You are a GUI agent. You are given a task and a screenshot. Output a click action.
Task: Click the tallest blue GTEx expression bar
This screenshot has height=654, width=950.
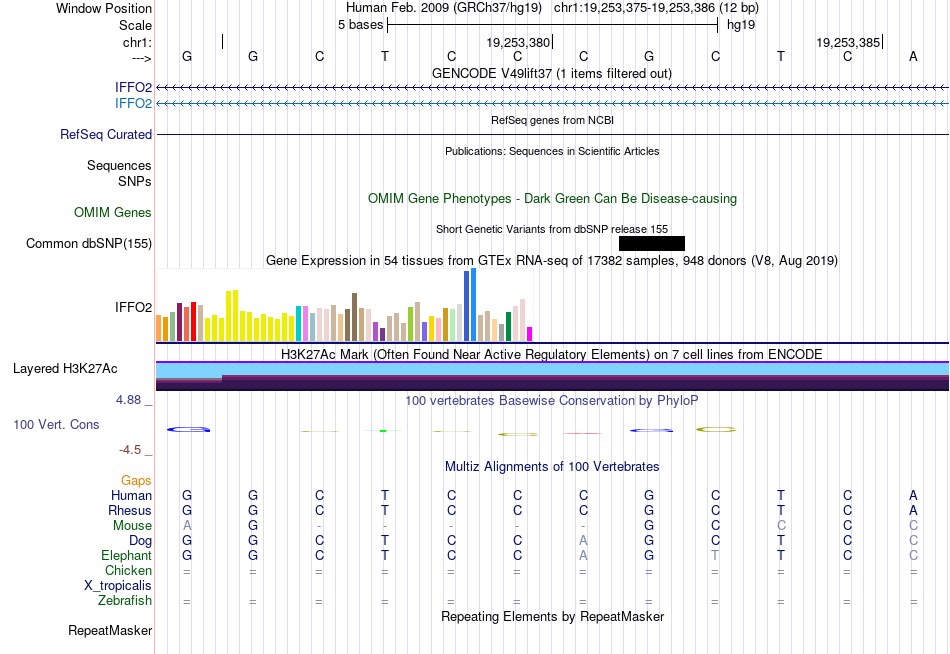coord(474,305)
